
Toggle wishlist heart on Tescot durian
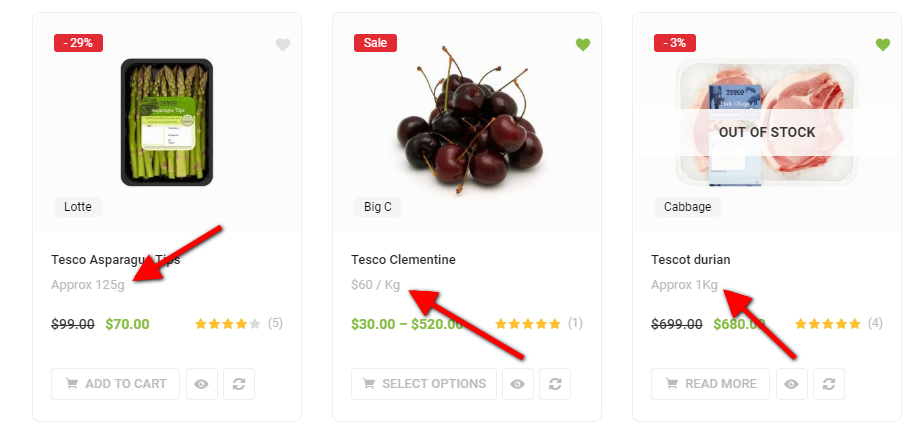tap(883, 45)
